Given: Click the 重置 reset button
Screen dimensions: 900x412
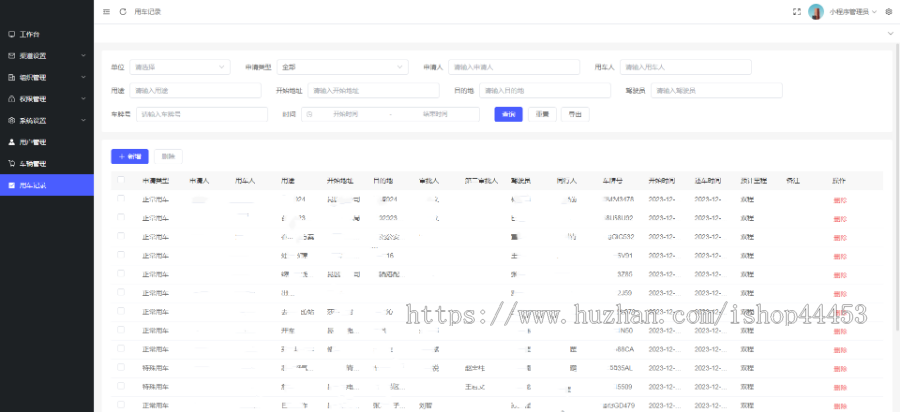Looking at the screenshot, I should point(542,114).
